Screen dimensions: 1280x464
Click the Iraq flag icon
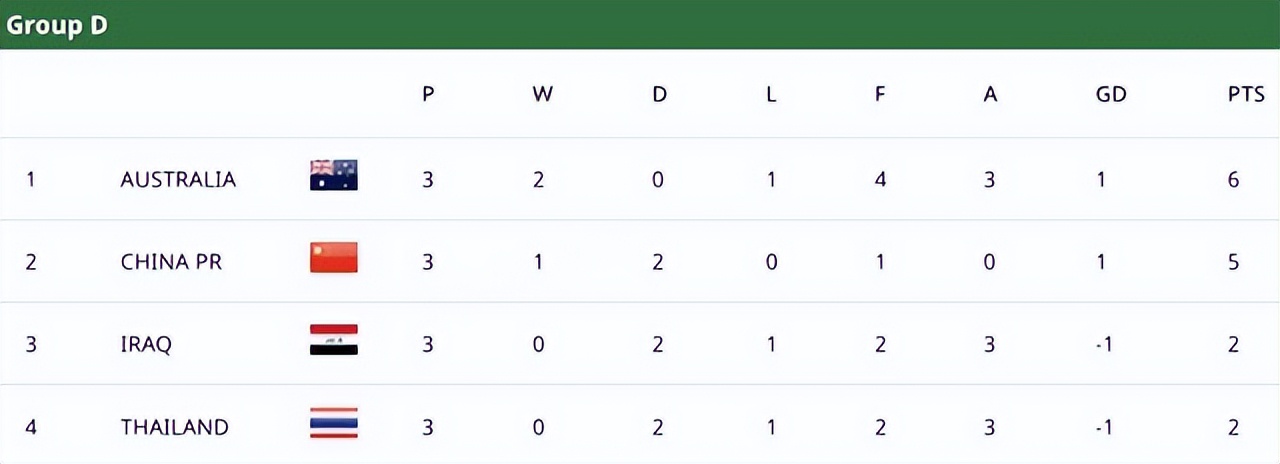[x=333, y=341]
